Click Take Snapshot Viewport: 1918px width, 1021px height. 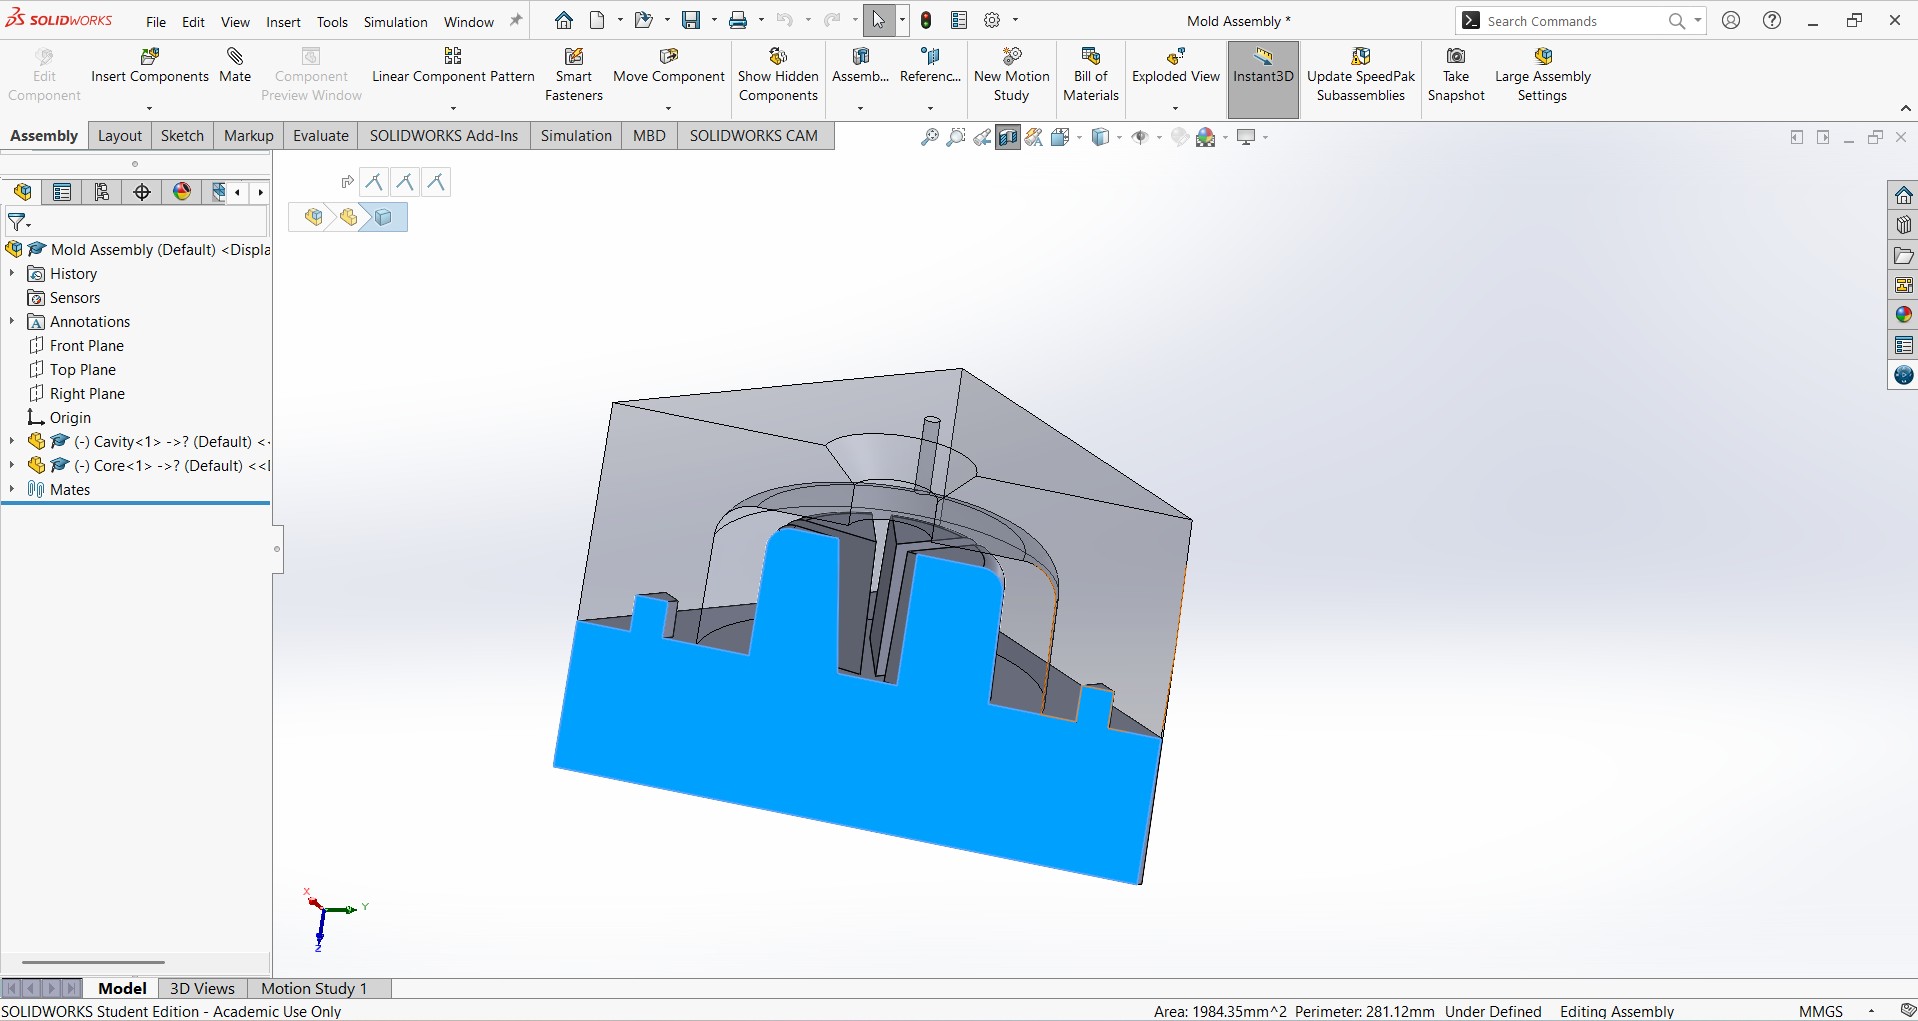[1456, 74]
